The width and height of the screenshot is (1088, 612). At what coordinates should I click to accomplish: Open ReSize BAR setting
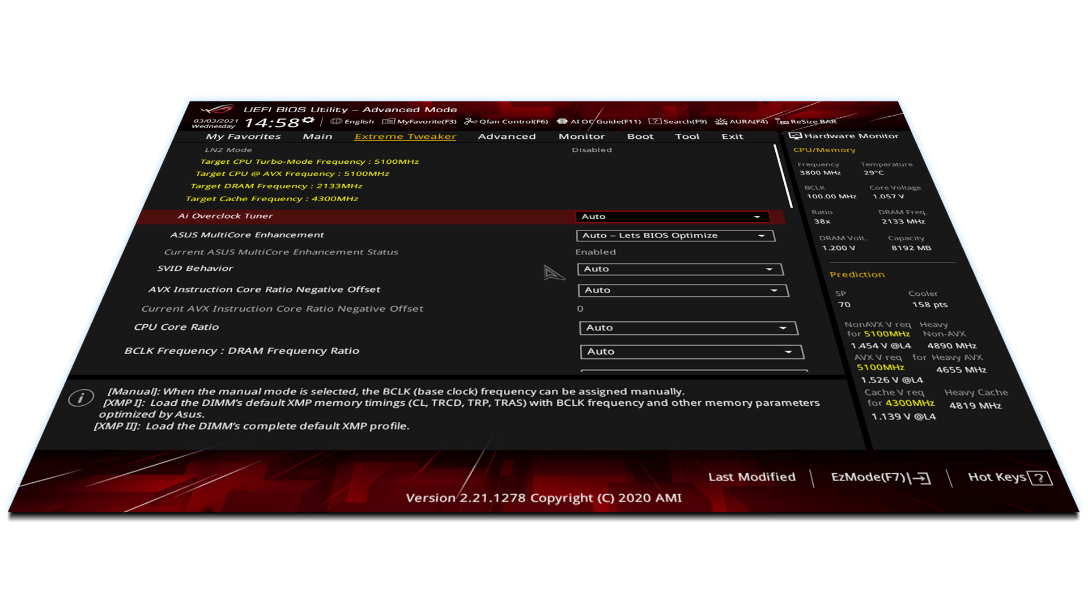806,121
